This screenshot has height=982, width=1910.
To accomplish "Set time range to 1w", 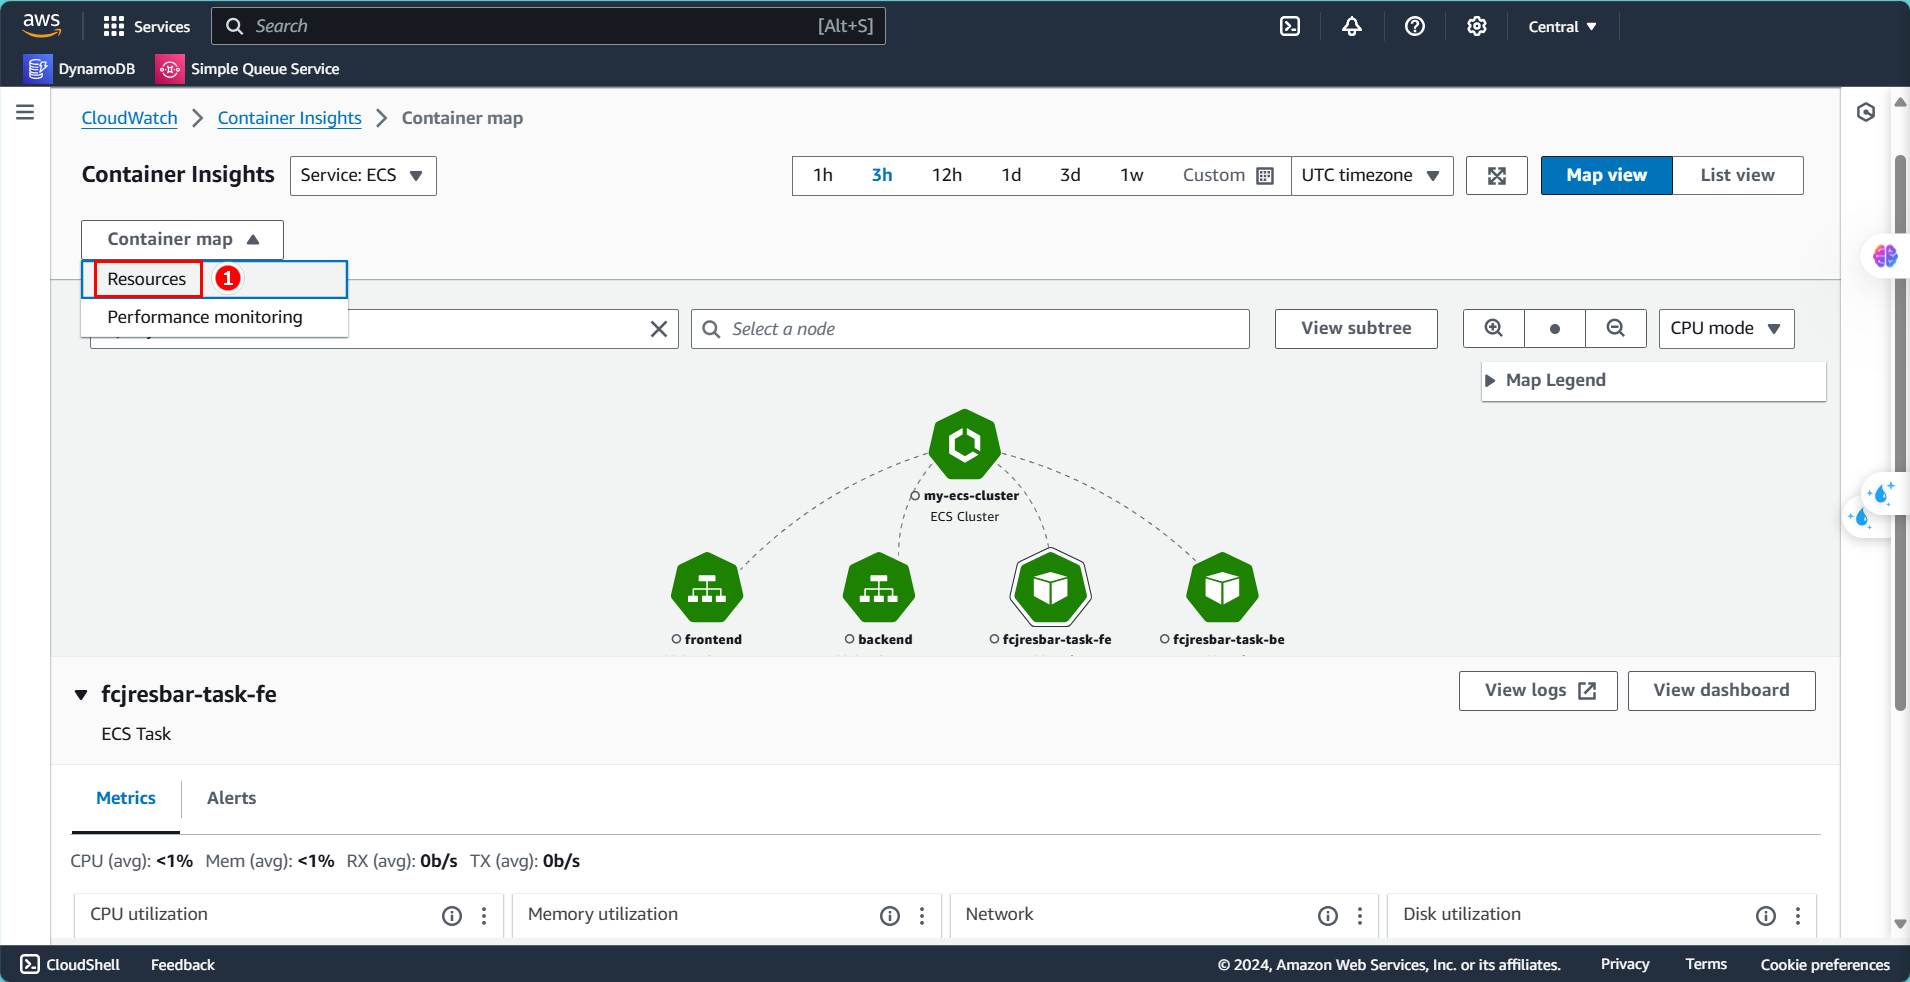I will tap(1132, 175).
